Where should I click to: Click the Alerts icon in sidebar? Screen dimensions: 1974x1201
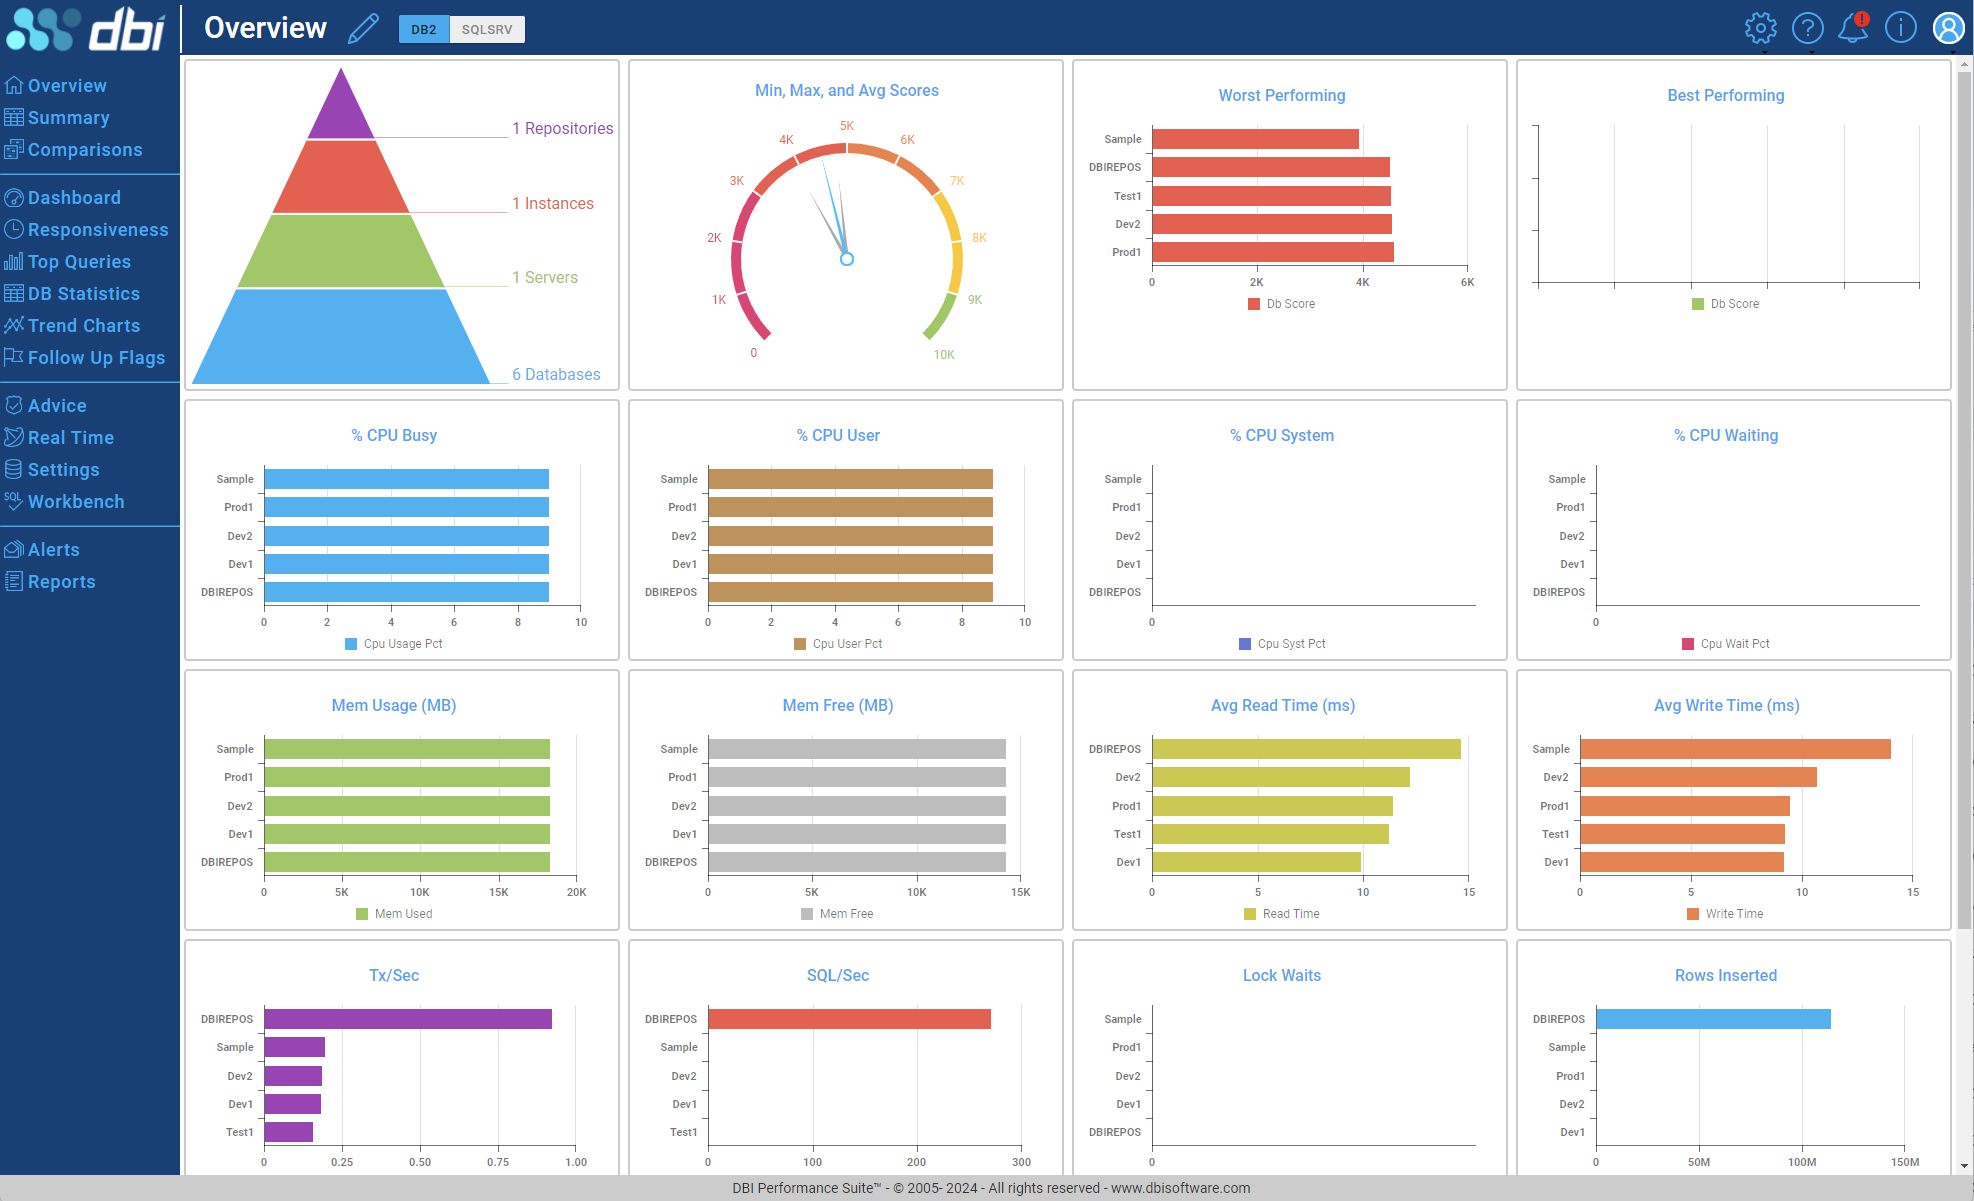[x=13, y=549]
